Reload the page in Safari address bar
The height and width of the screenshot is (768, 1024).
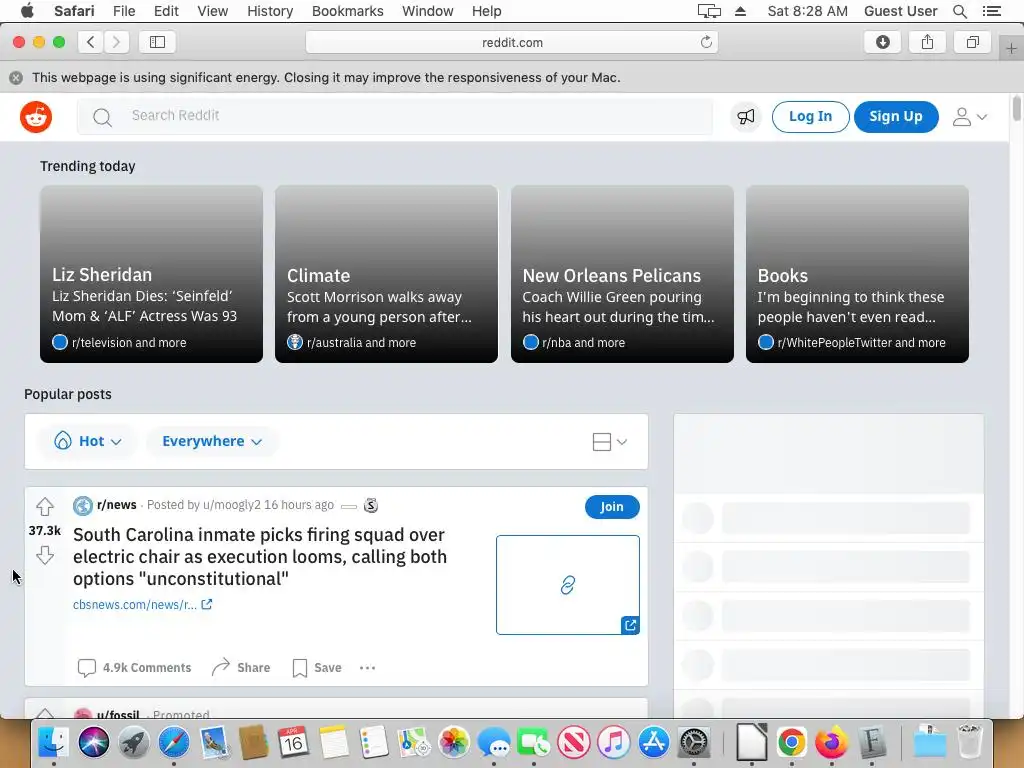[x=706, y=42]
